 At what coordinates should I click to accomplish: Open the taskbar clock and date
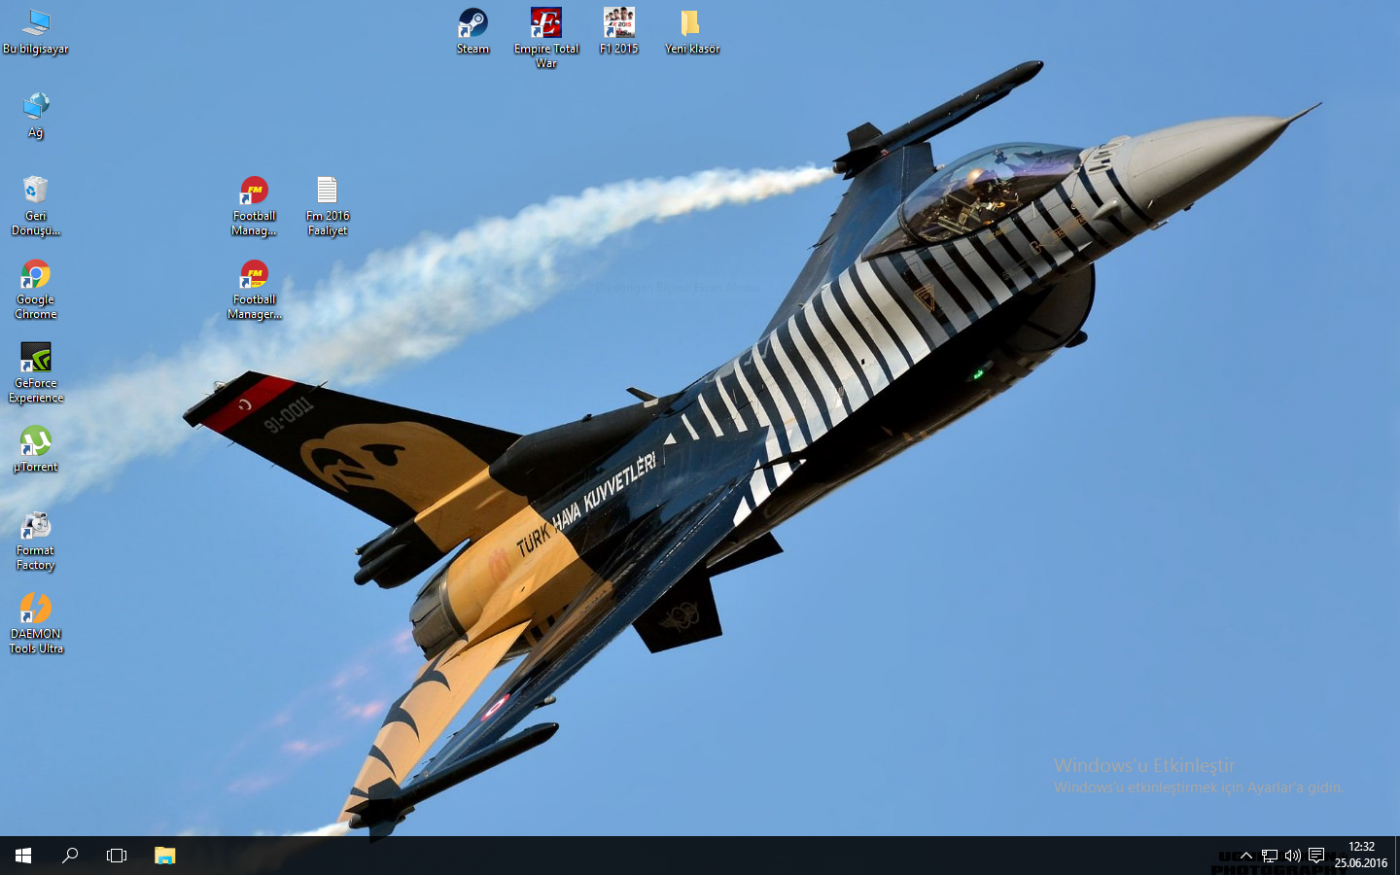1361,855
